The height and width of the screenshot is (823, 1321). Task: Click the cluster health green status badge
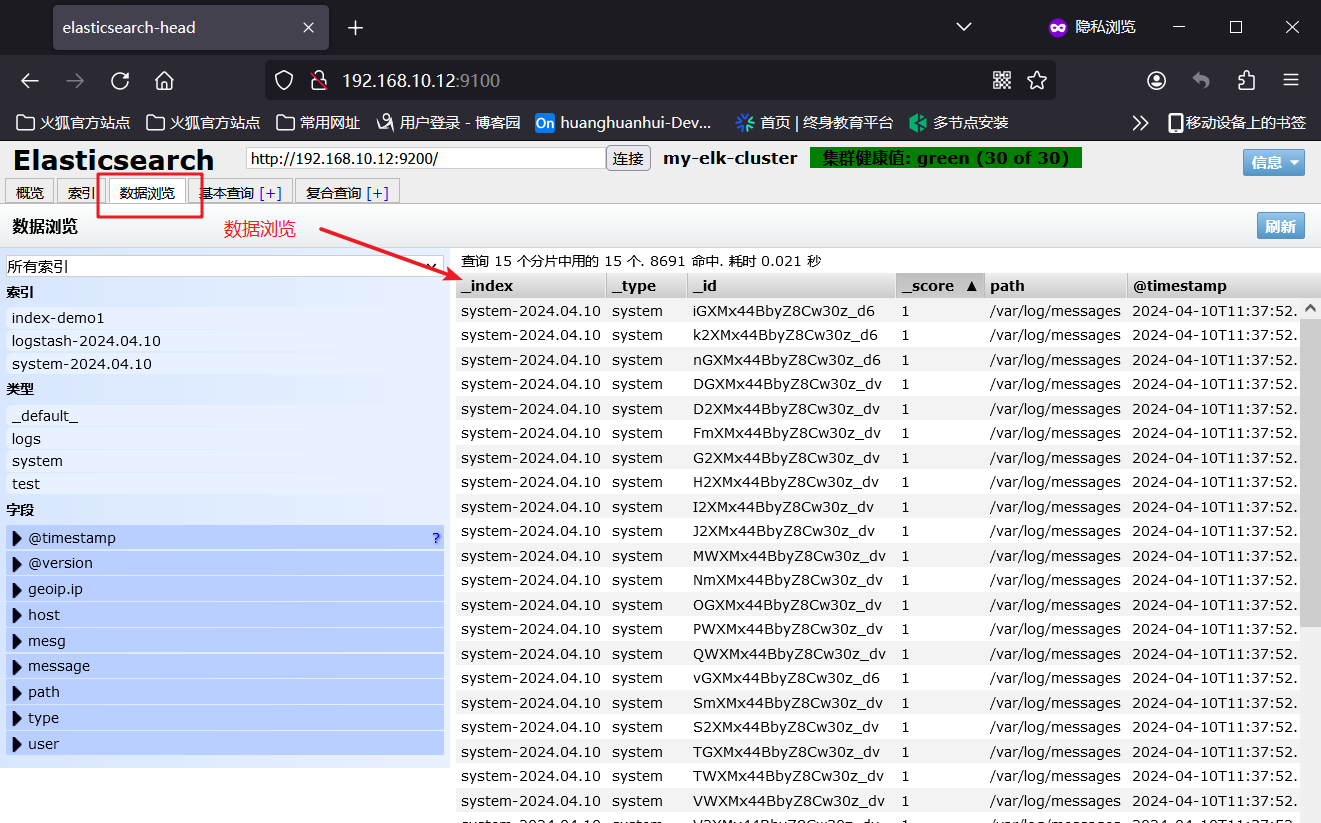(946, 158)
